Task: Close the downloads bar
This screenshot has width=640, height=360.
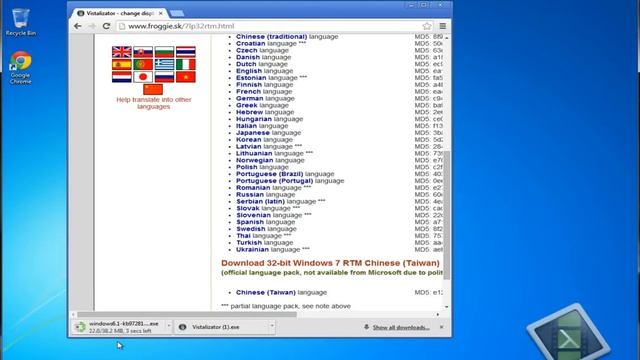Action: pyautogui.click(x=442, y=327)
